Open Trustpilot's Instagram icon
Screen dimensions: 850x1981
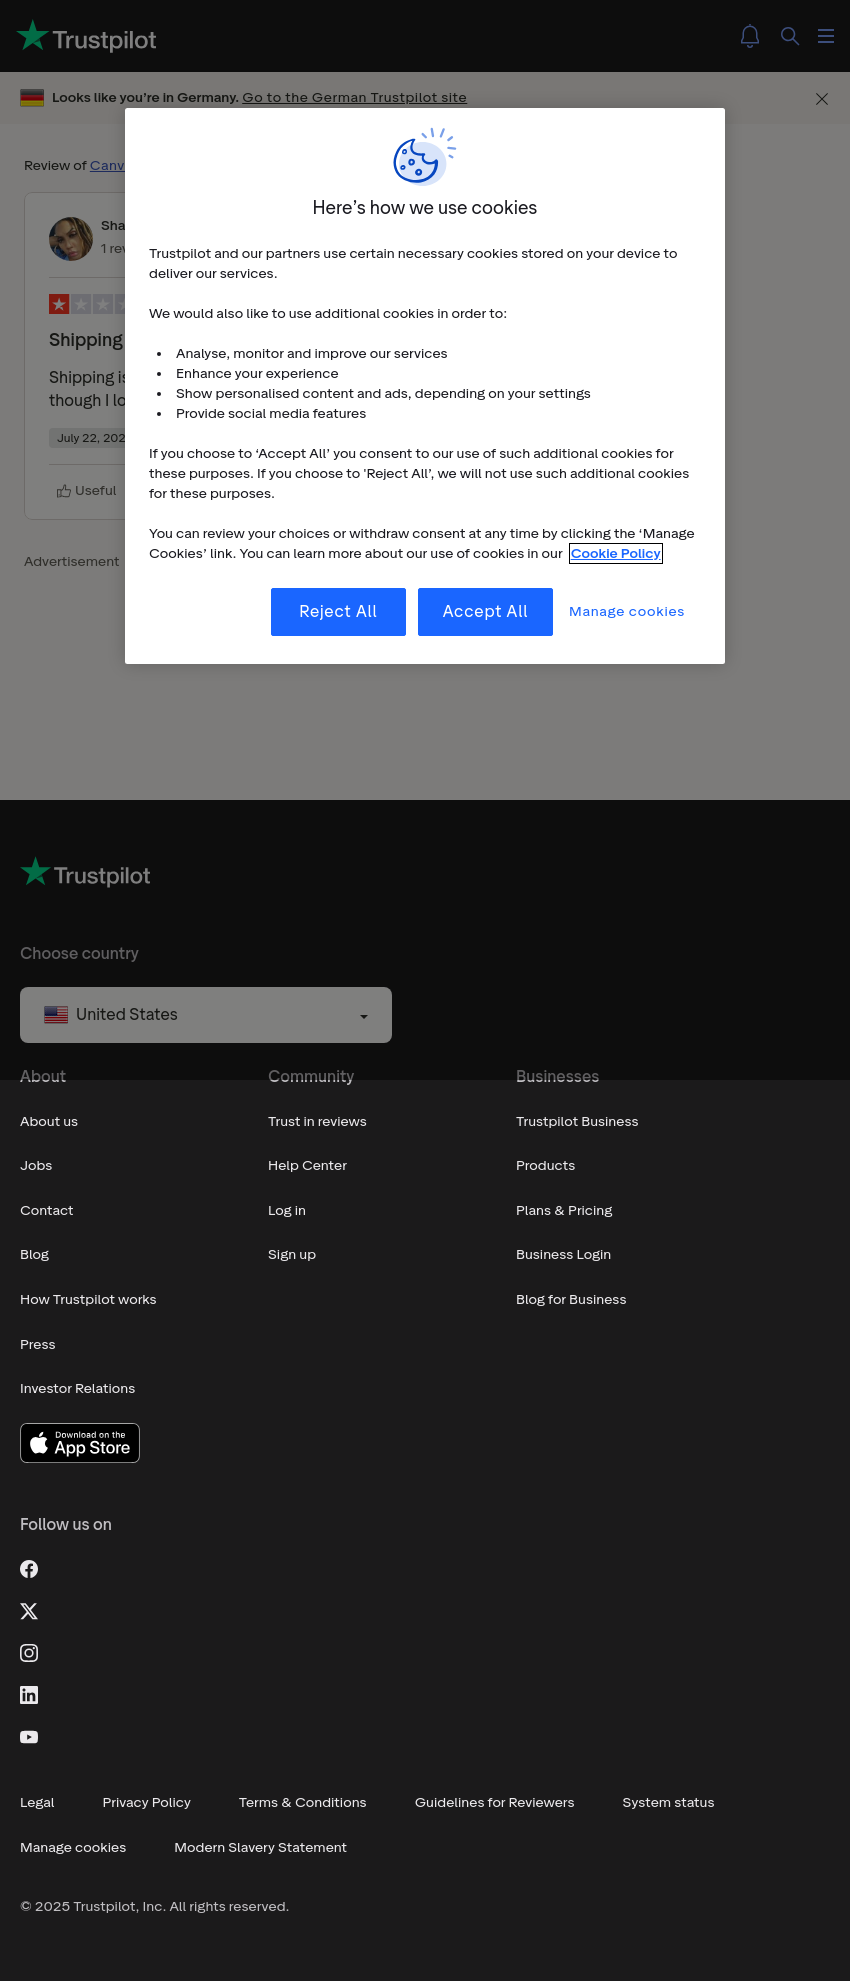(29, 1653)
